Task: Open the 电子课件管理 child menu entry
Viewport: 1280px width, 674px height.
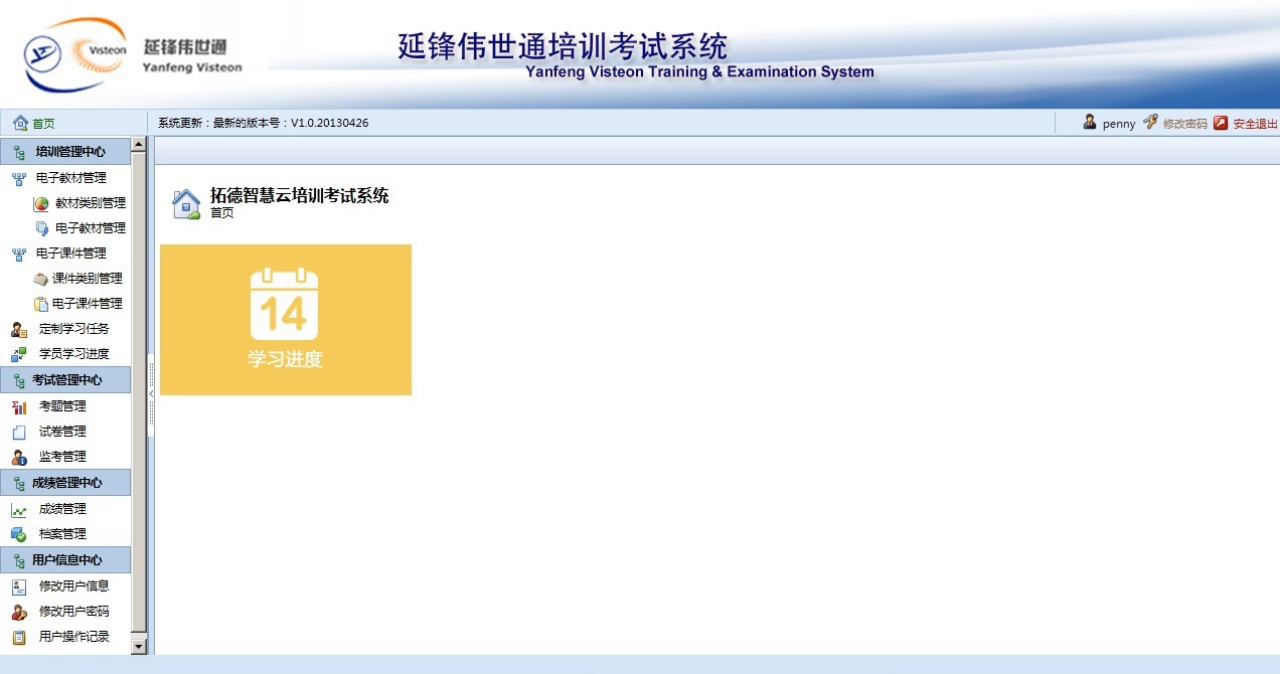Action: (x=87, y=304)
